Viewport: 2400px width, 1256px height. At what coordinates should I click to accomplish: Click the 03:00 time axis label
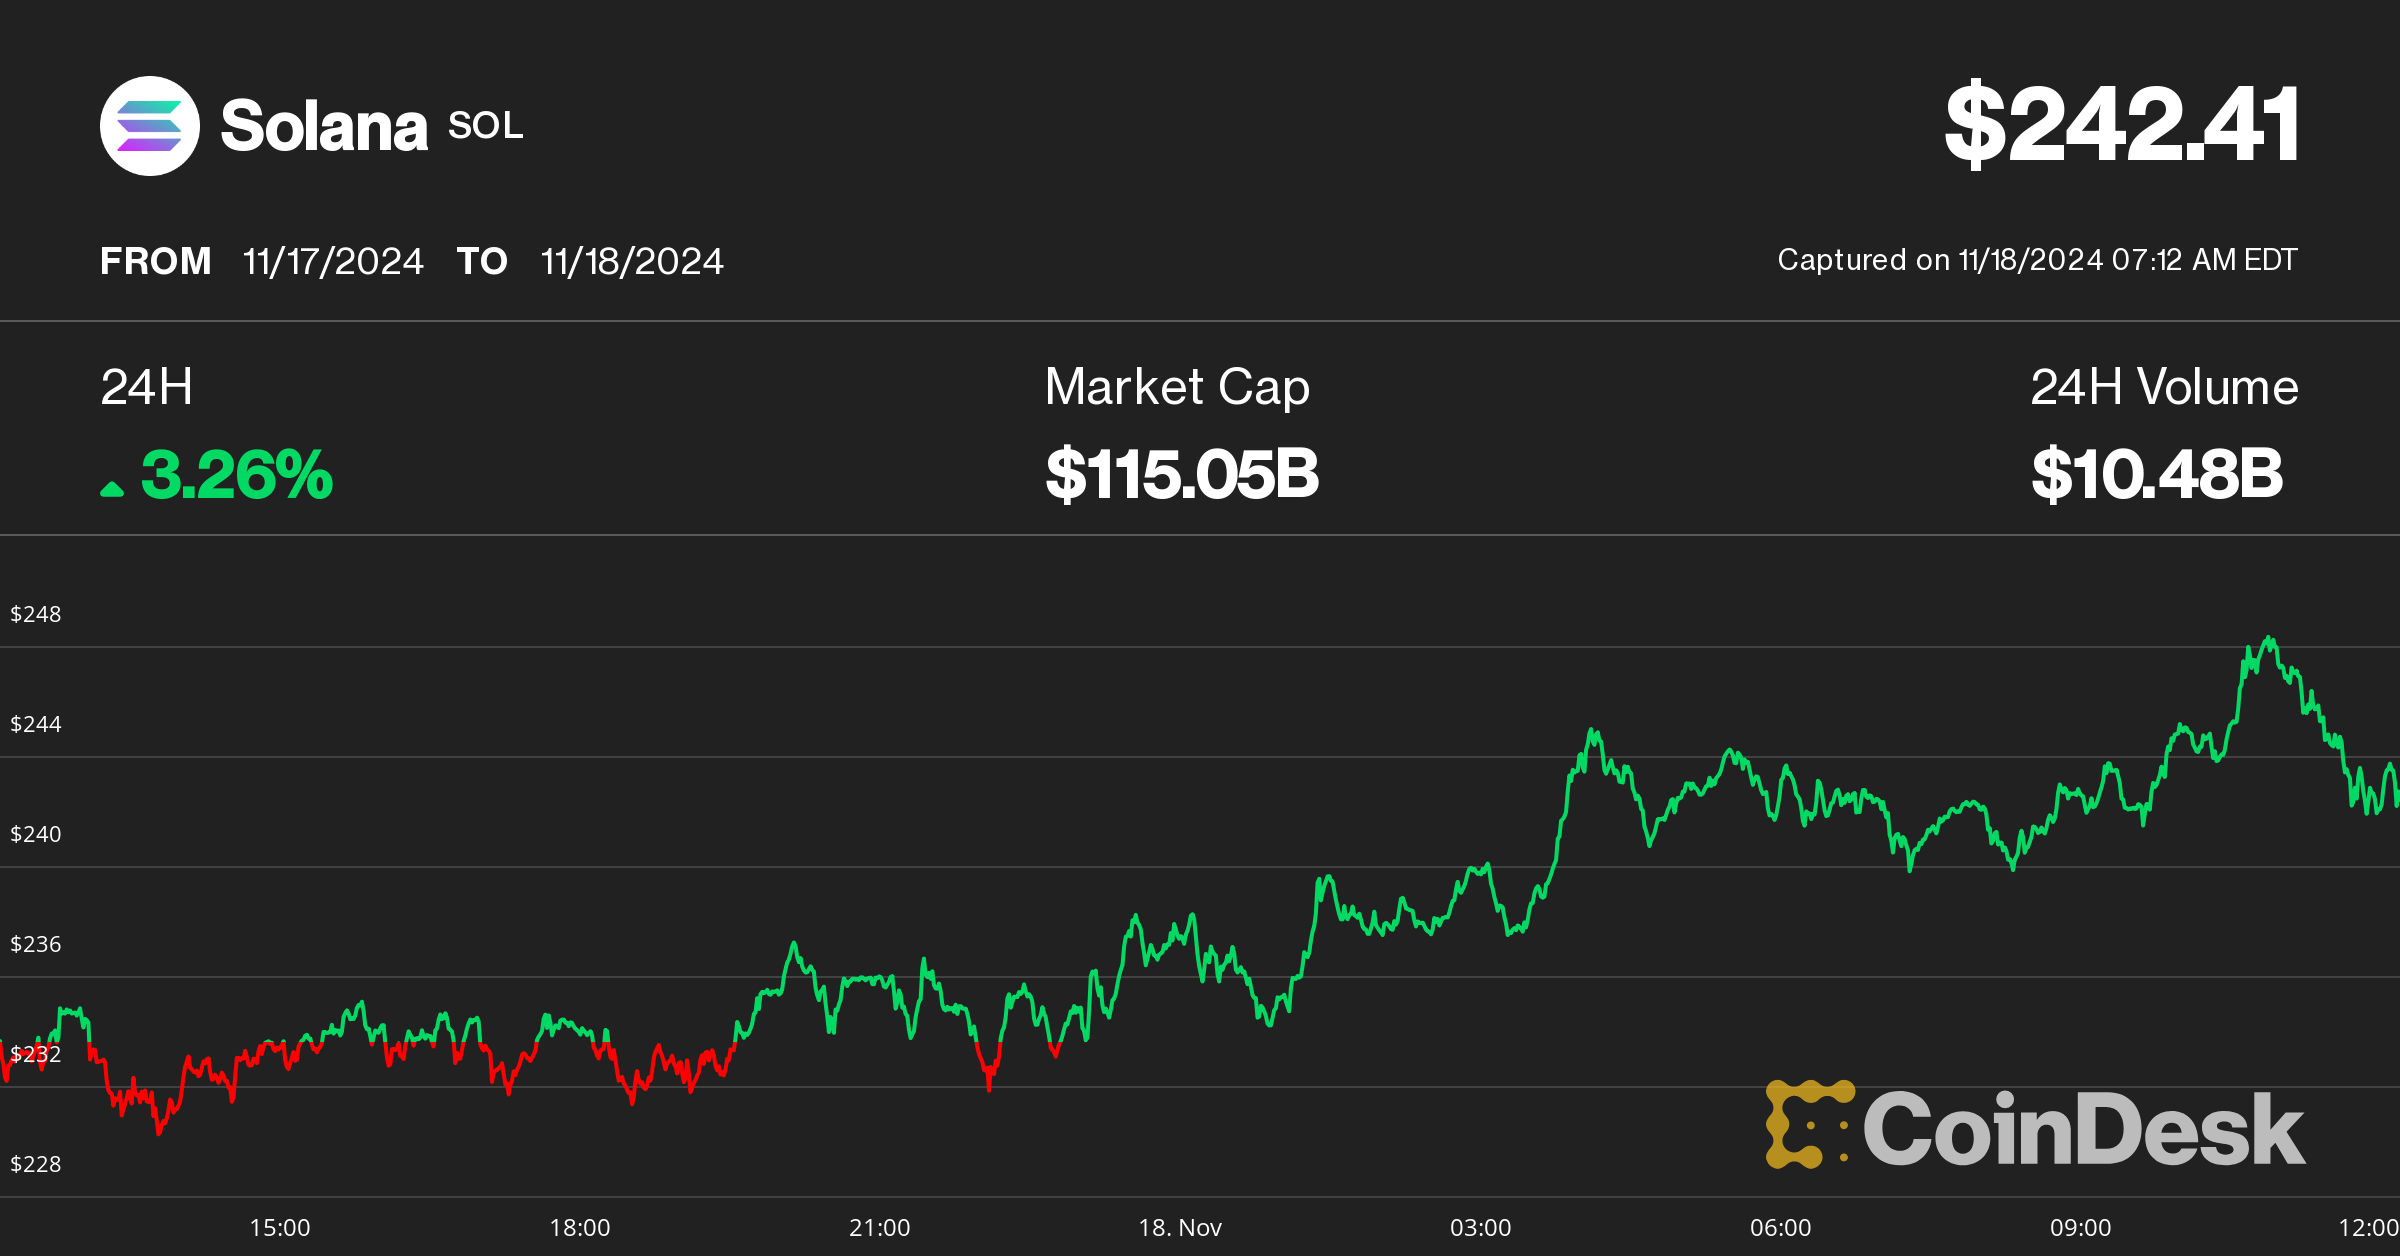pyautogui.click(x=1480, y=1227)
